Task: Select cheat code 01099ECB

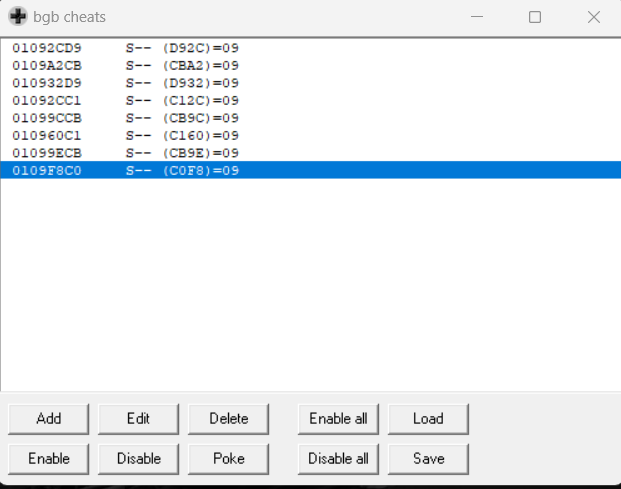Action: (x=47, y=153)
